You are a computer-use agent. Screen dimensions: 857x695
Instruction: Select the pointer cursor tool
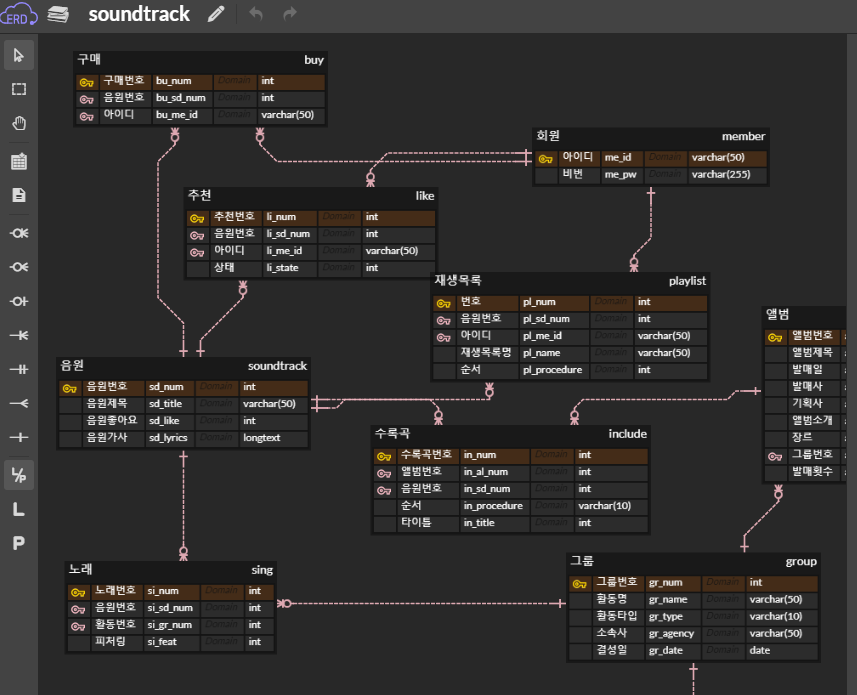[19, 55]
